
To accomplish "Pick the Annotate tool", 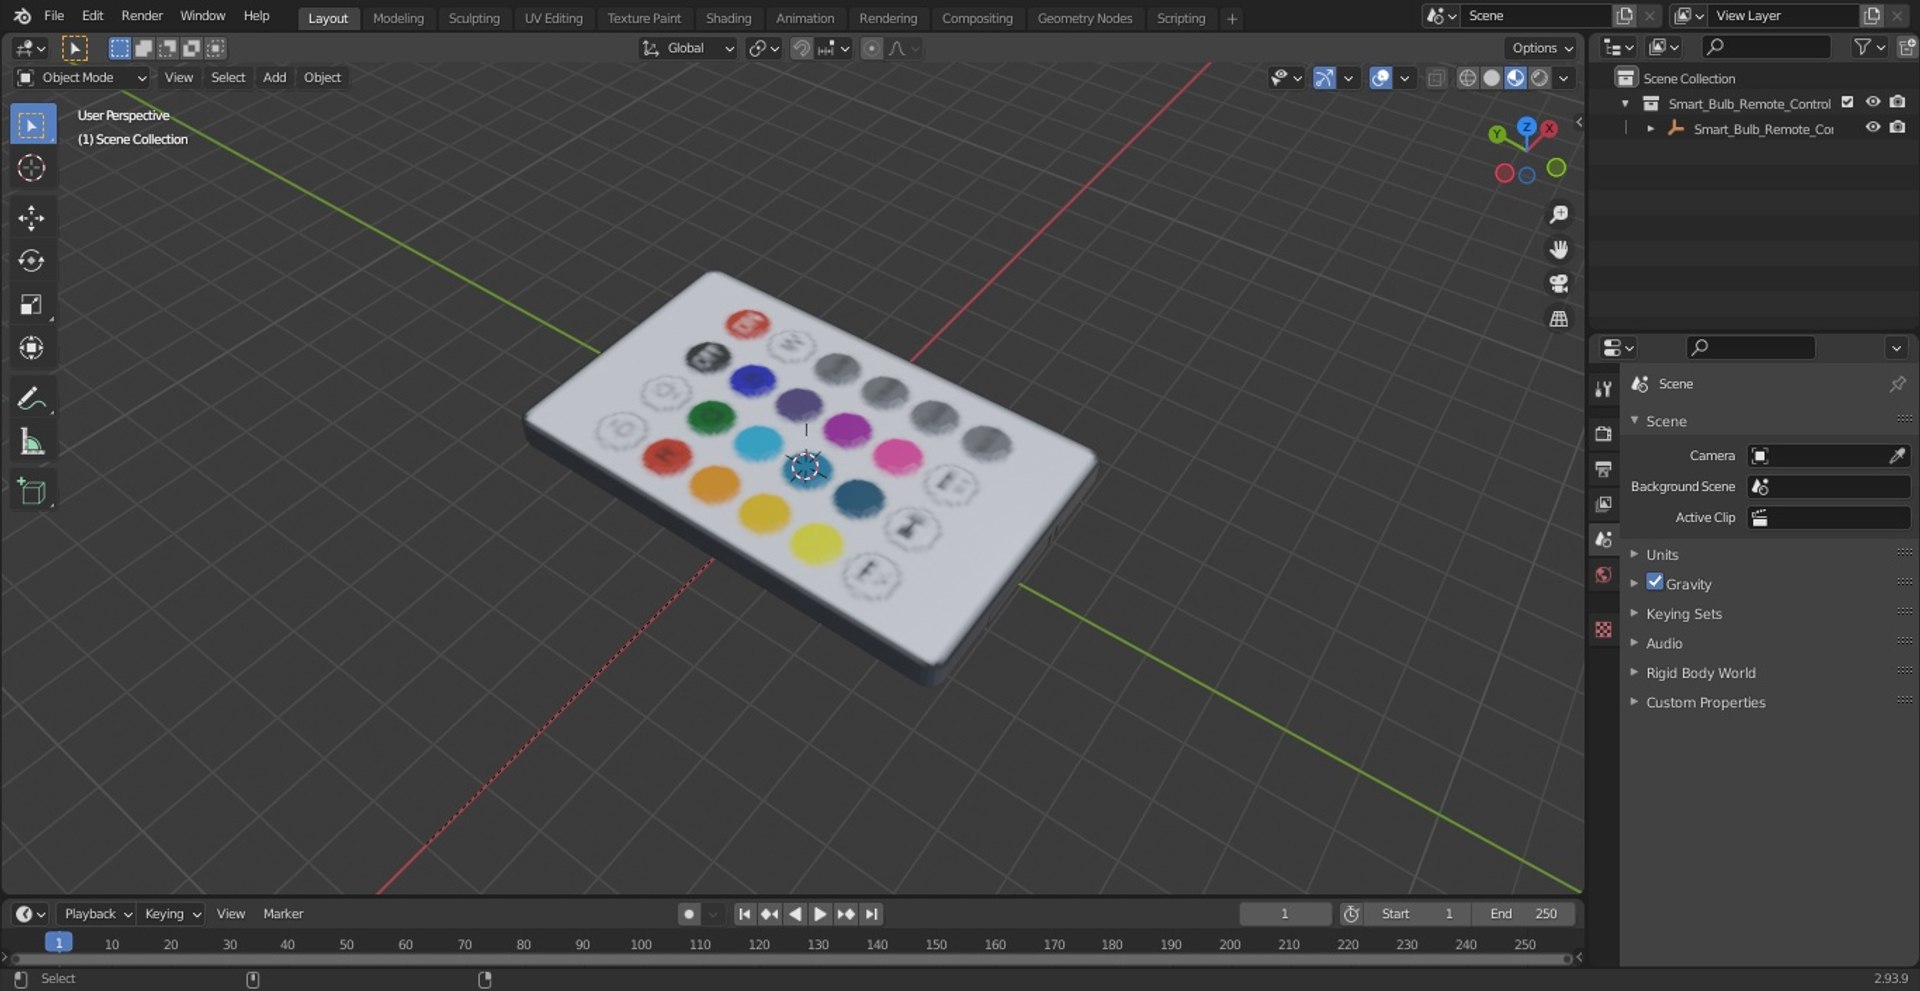I will pos(32,399).
